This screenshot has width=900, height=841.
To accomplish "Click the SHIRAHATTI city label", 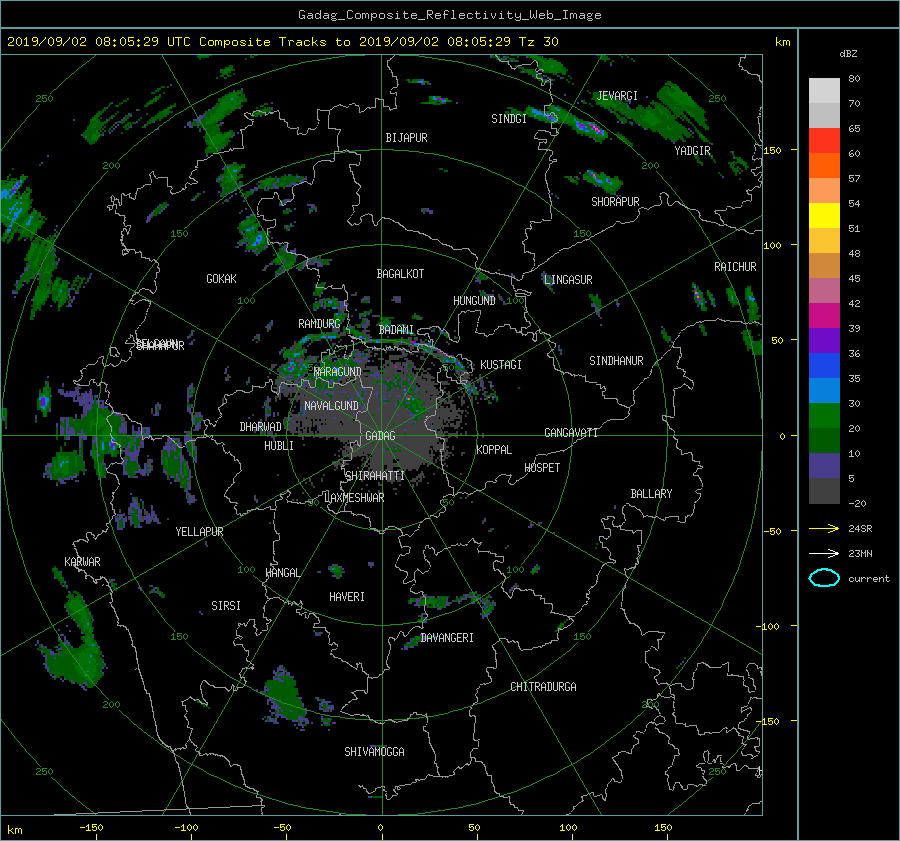I will point(375,476).
